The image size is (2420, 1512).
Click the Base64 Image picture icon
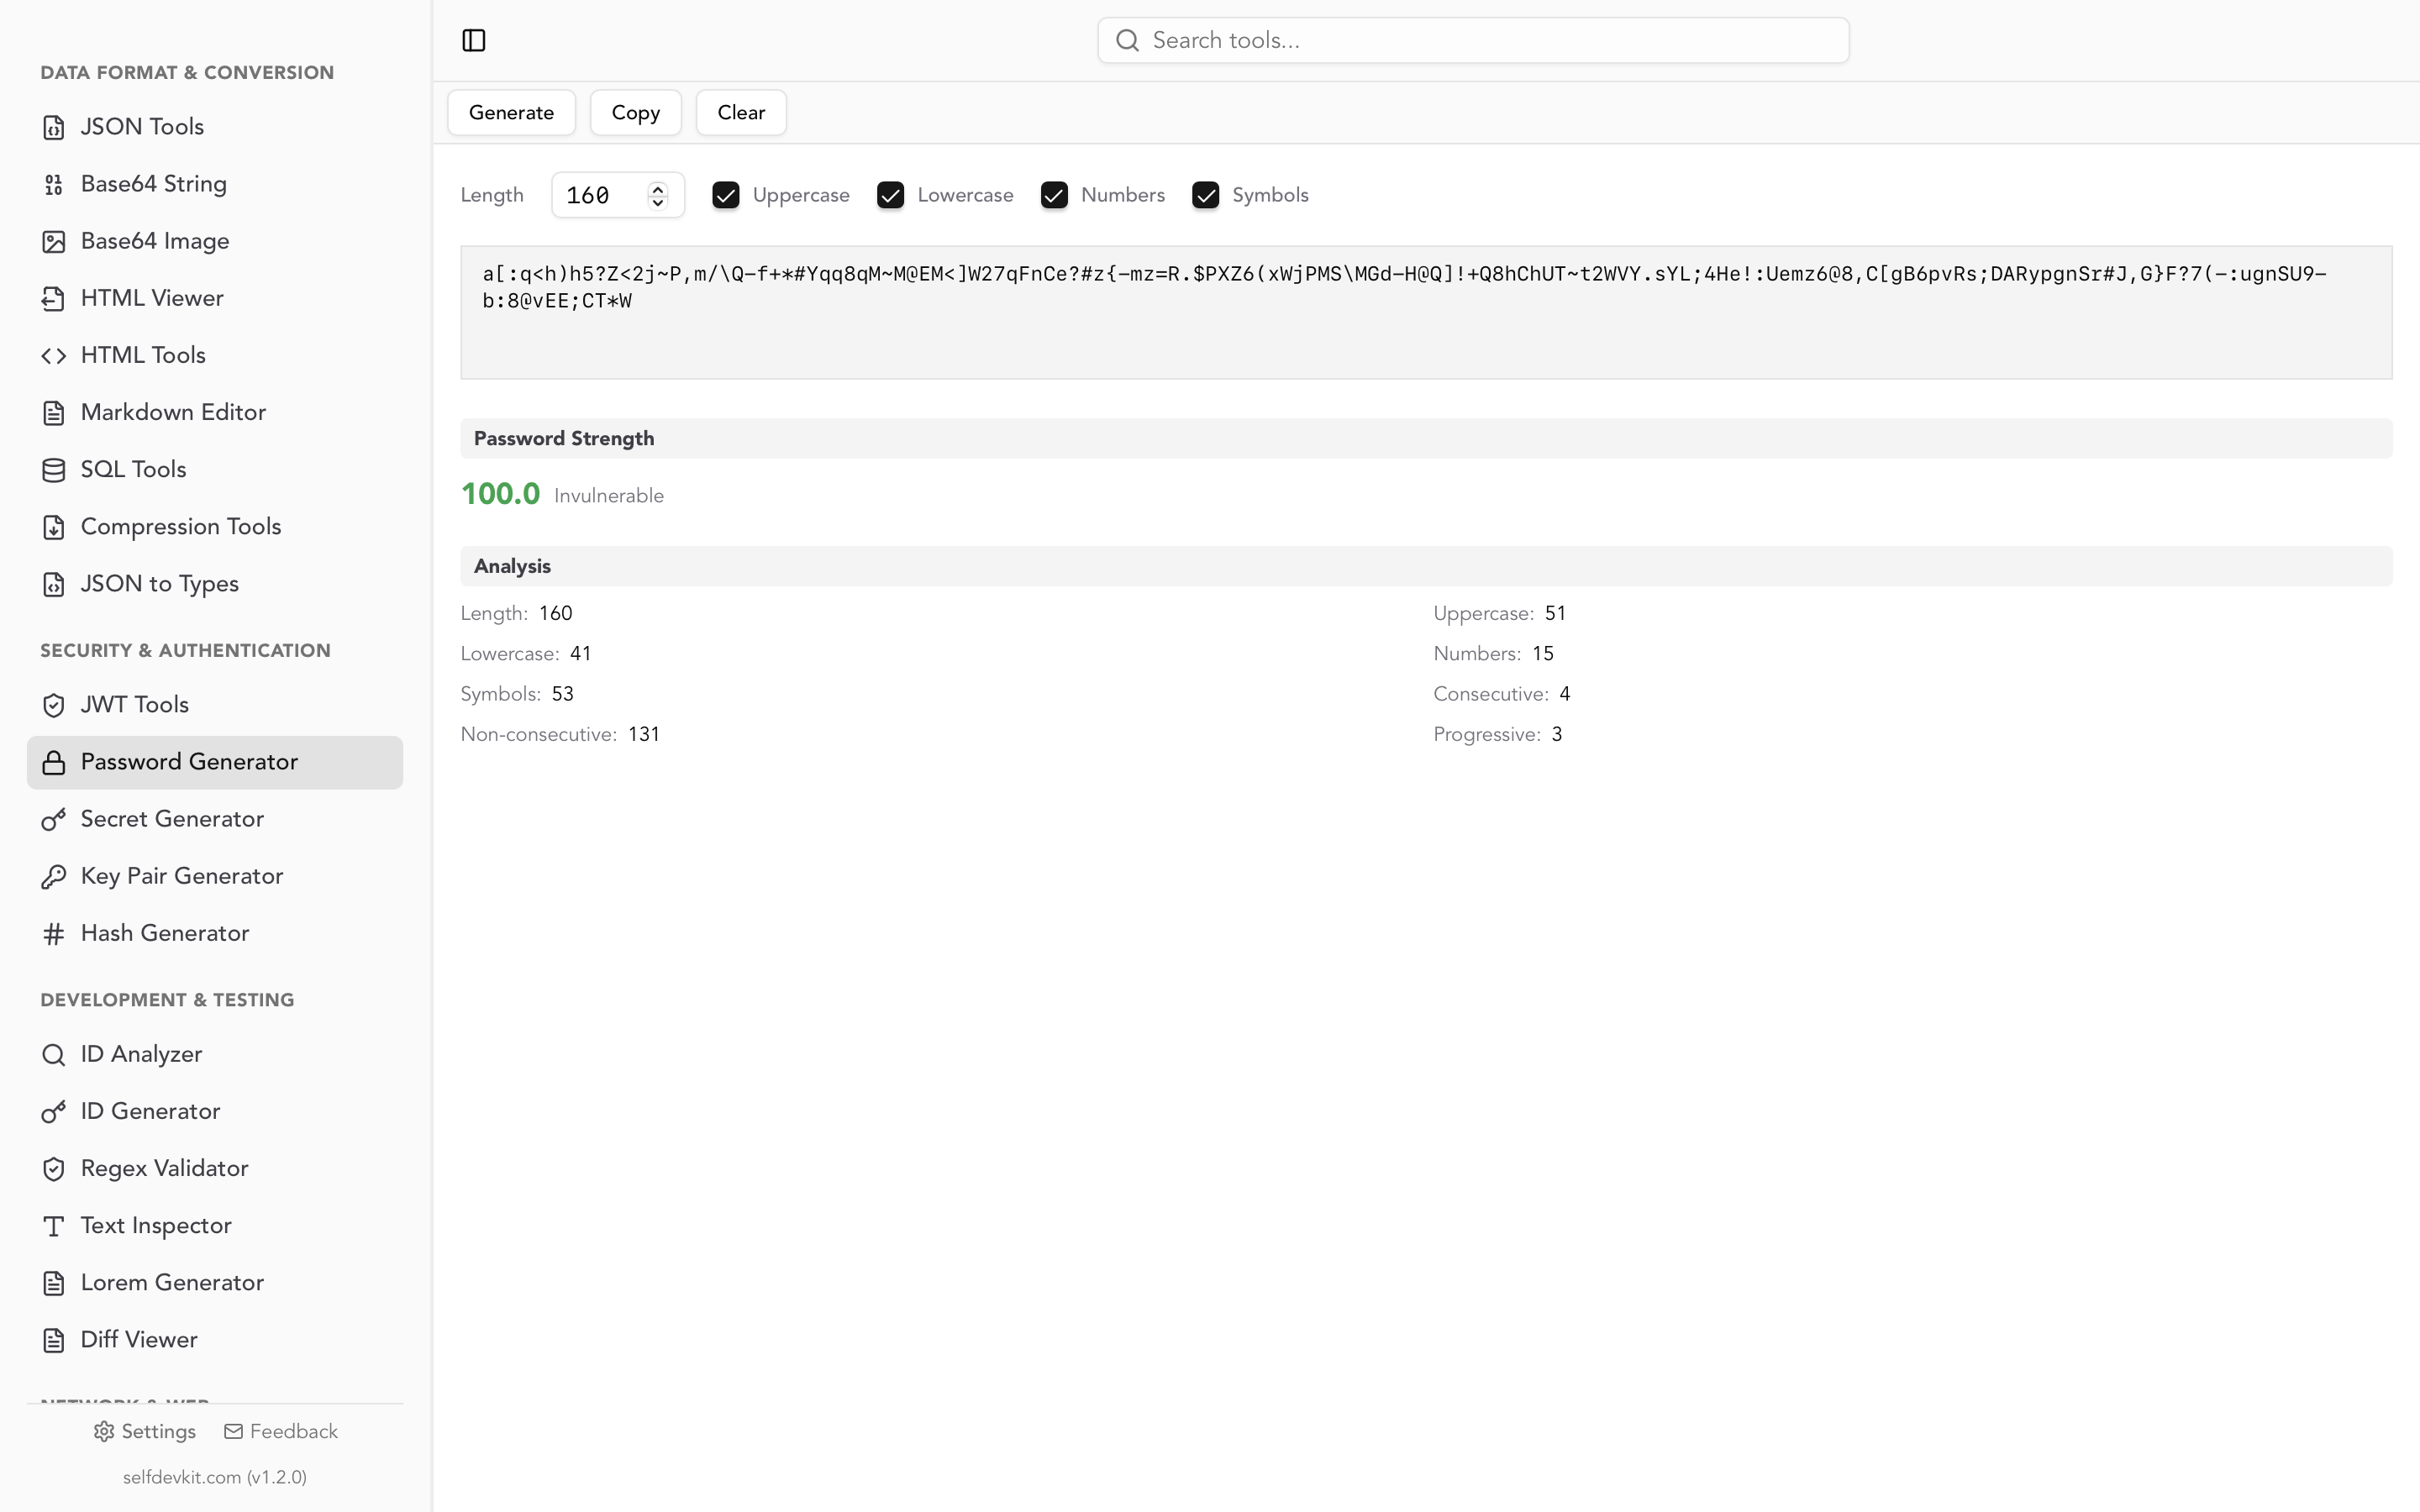54,241
